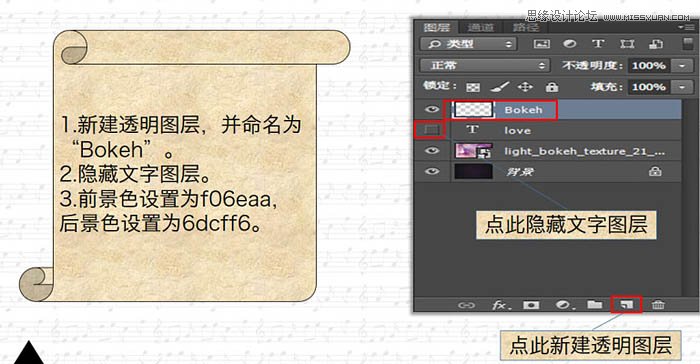The height and width of the screenshot is (364, 700).
Task: Lock transparent pixels icon
Action: point(473,87)
